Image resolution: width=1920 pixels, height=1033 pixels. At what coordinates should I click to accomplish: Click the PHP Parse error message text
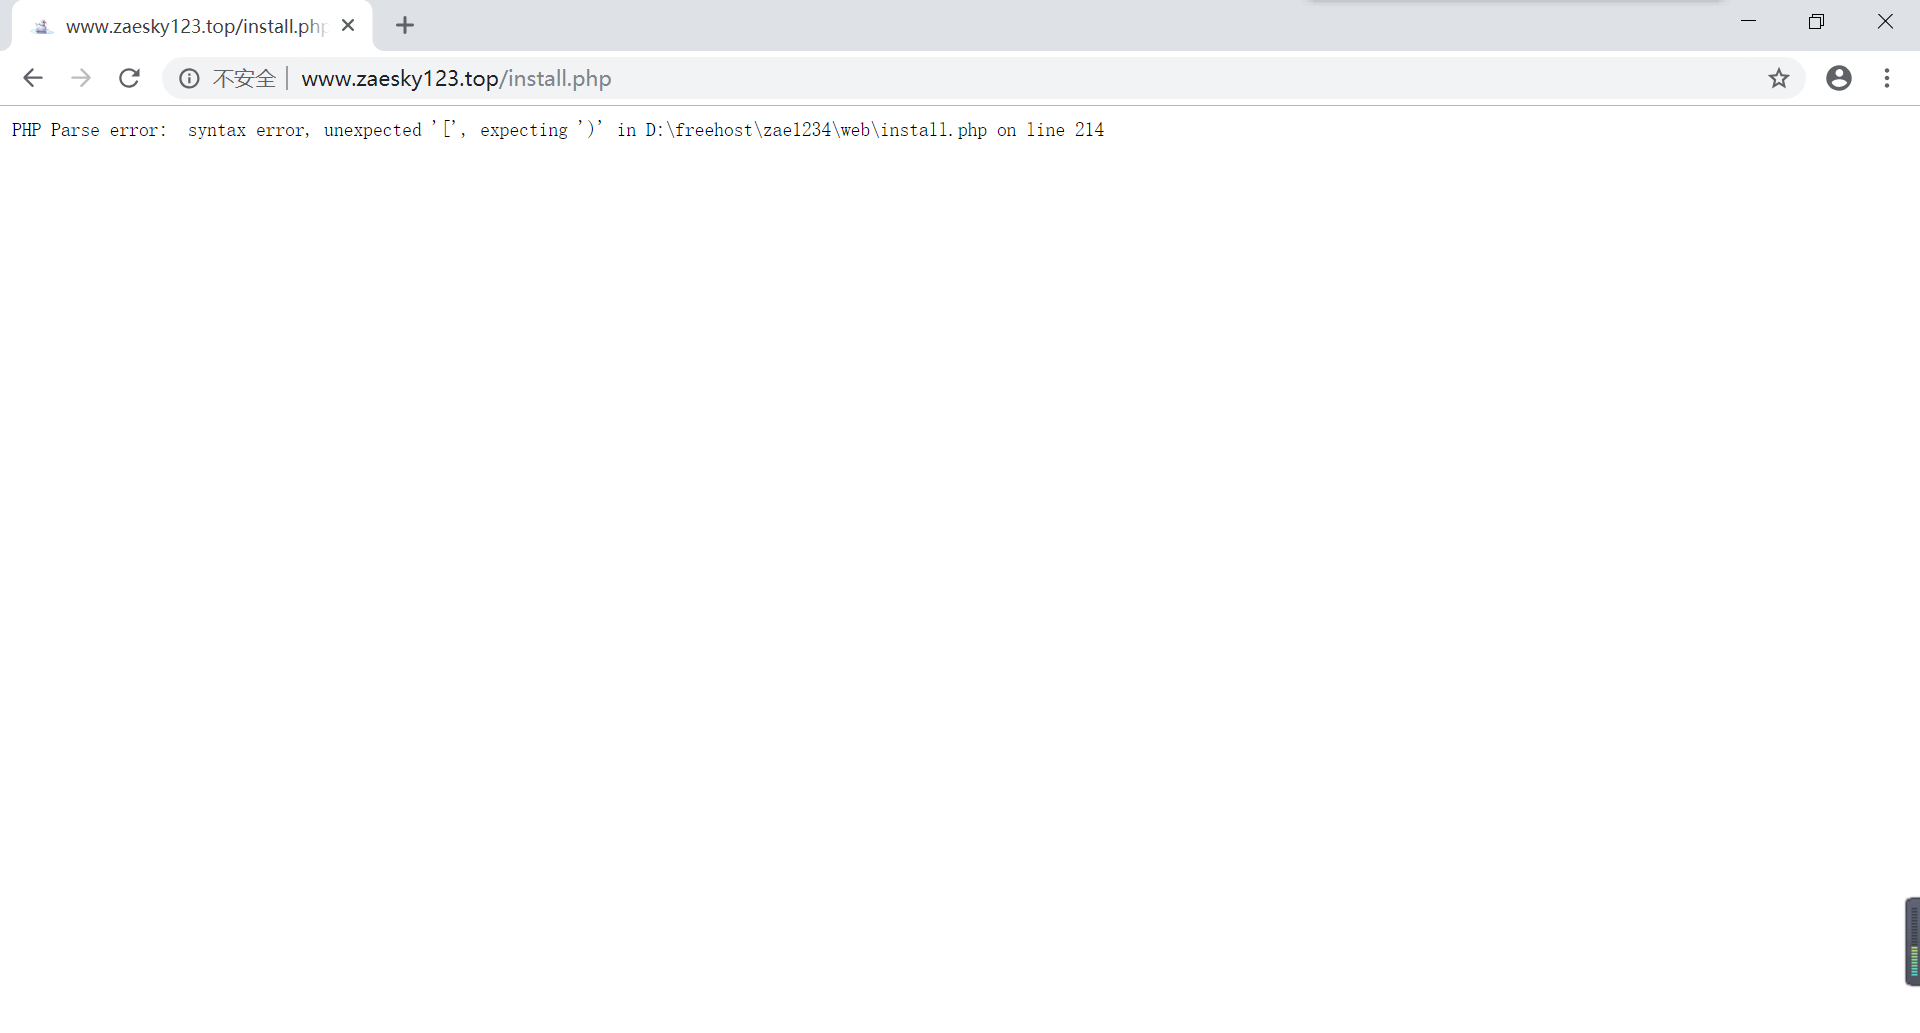[558, 130]
